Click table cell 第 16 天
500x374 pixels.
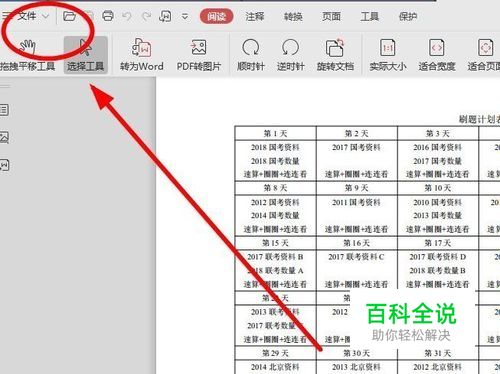point(356,243)
